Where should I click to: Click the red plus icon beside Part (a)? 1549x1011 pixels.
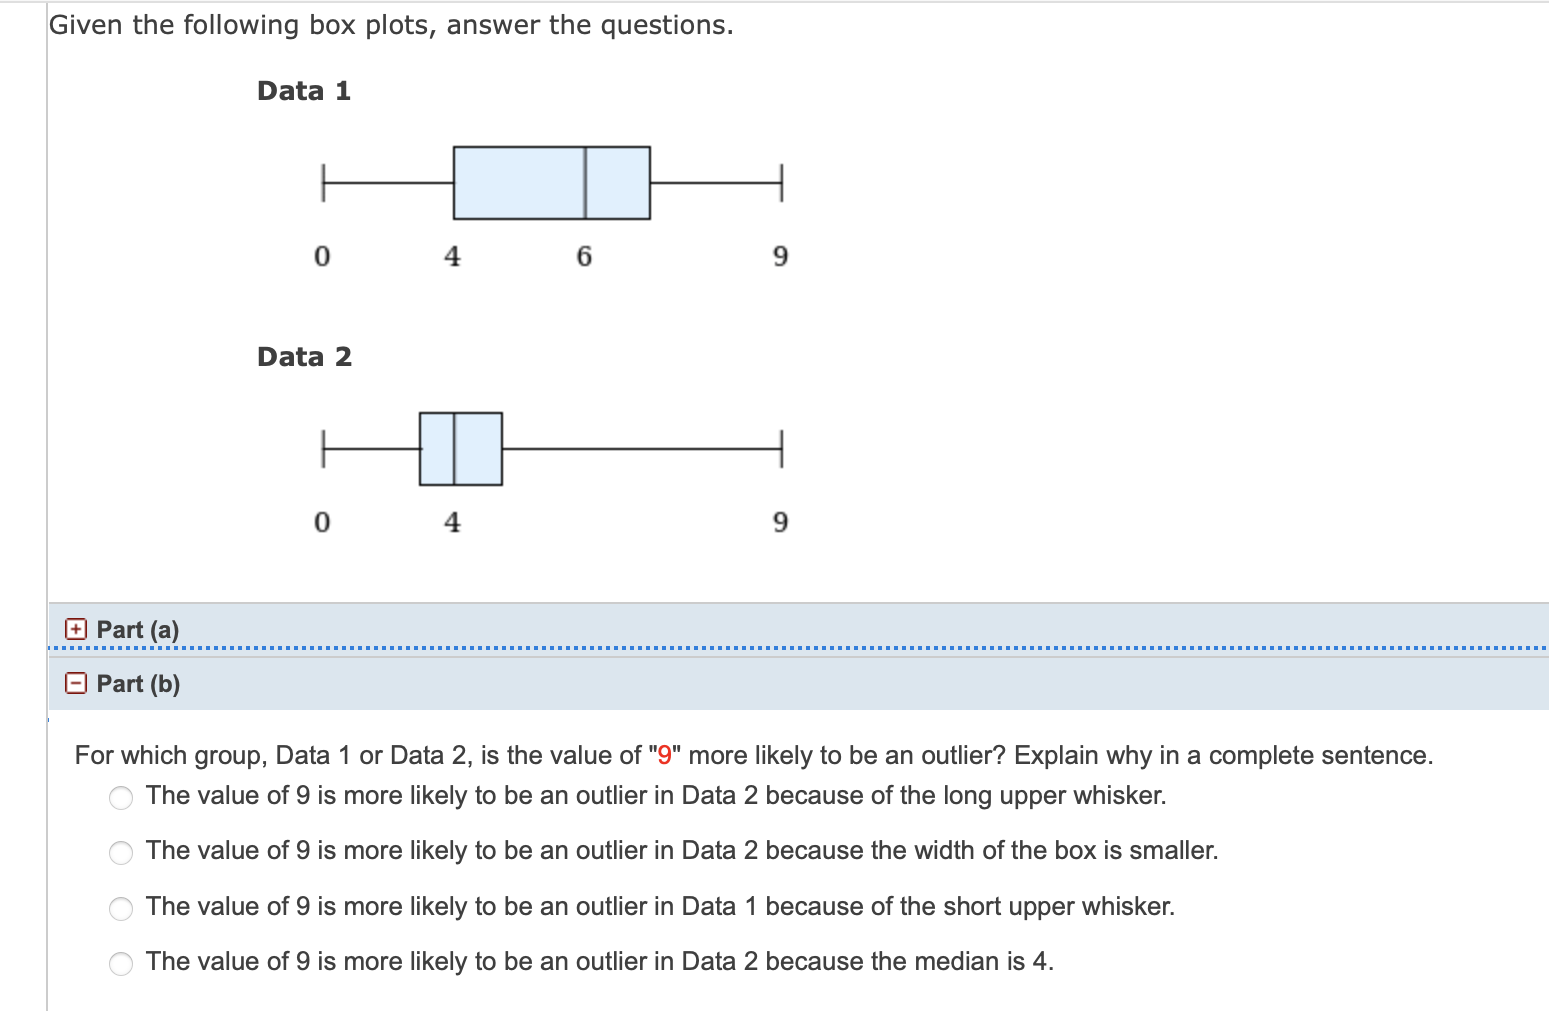pos(74,629)
